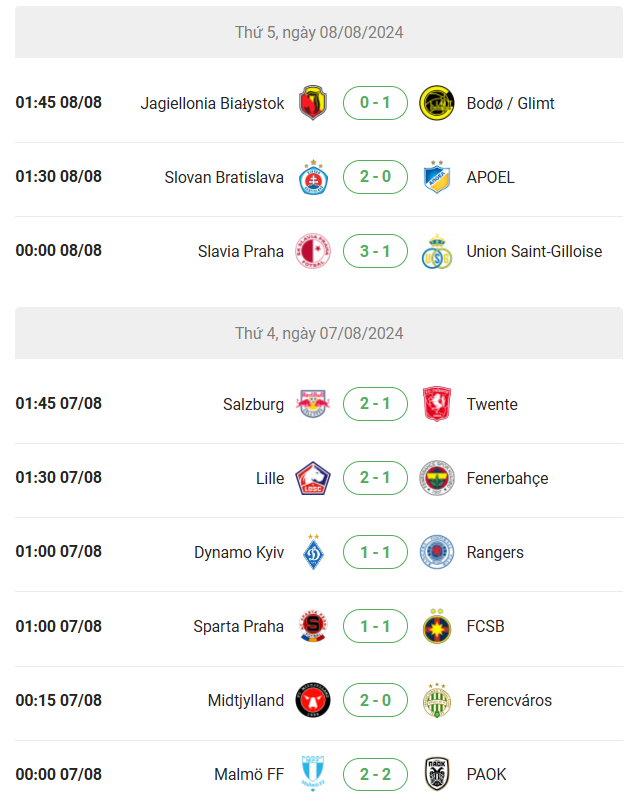Click the PAOK crest
This screenshot has width=641, height=802.
tap(437, 774)
